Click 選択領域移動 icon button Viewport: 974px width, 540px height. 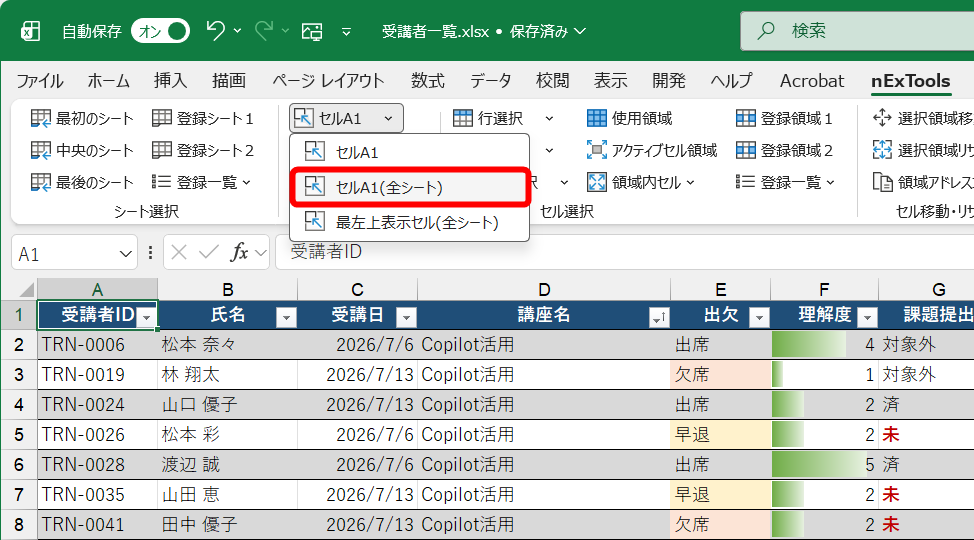tap(882, 117)
